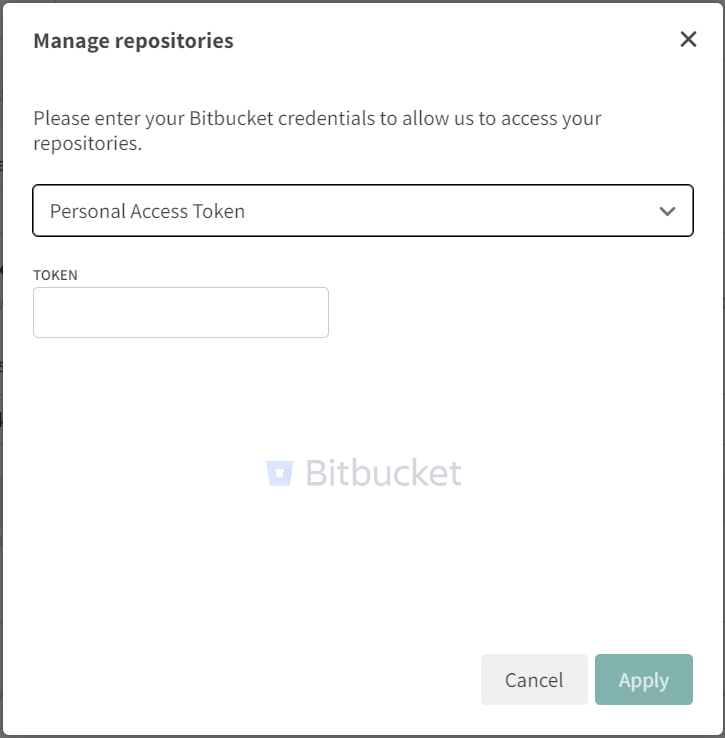The height and width of the screenshot is (738, 725).
Task: Click the word "repositories." in the description
Action: tap(87, 143)
